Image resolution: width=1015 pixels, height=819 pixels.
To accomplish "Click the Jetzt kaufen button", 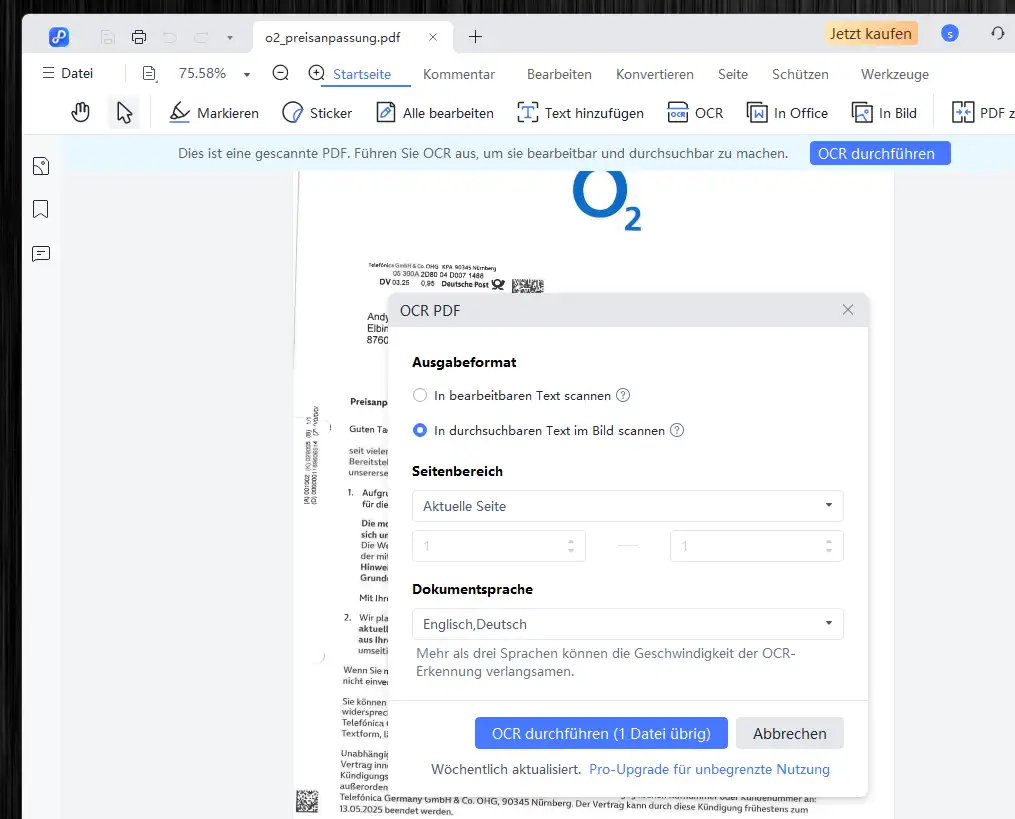I will (871, 34).
